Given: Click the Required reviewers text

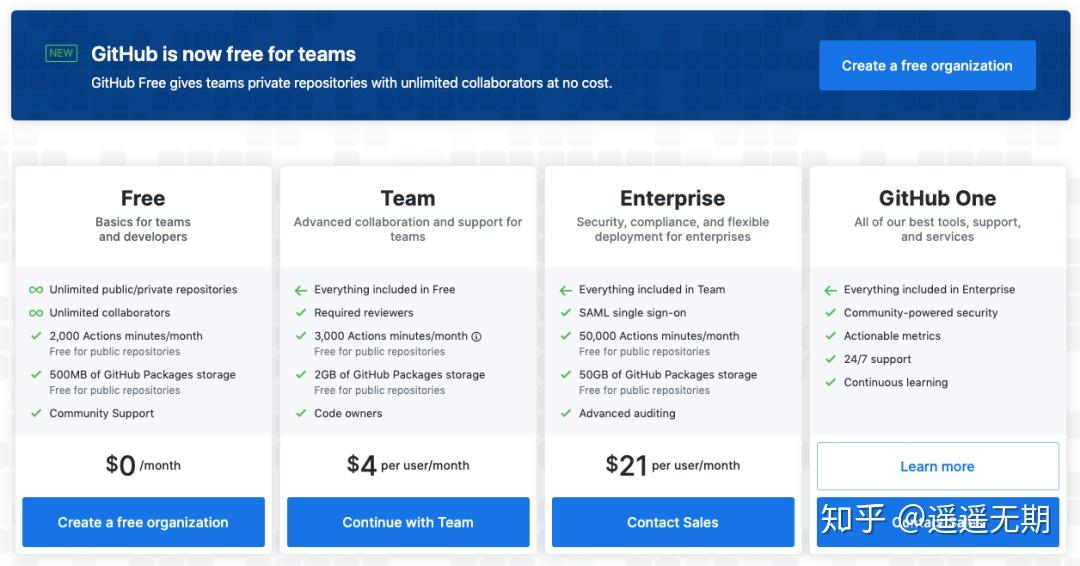Looking at the screenshot, I should [364, 313].
